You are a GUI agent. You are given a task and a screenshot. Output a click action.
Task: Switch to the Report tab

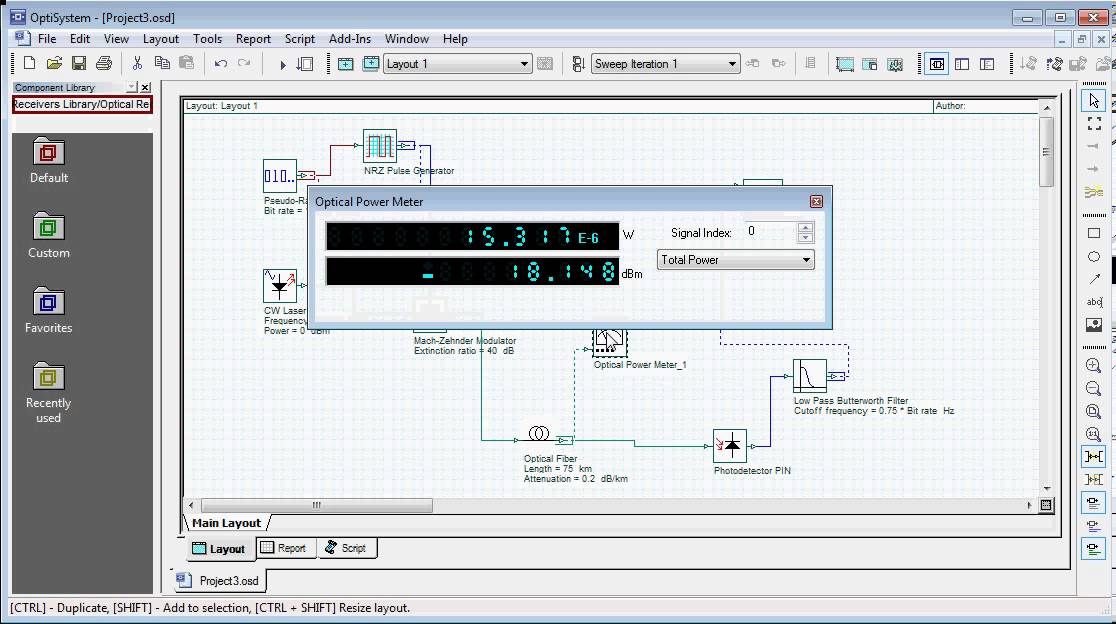285,548
